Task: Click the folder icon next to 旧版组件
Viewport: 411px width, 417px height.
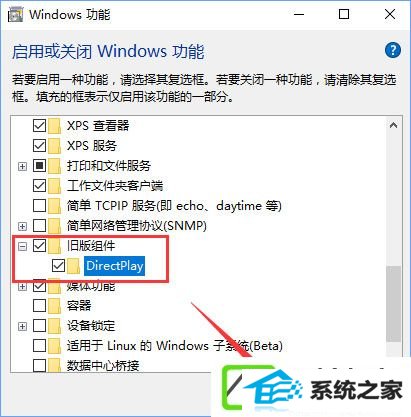Action: [54, 246]
